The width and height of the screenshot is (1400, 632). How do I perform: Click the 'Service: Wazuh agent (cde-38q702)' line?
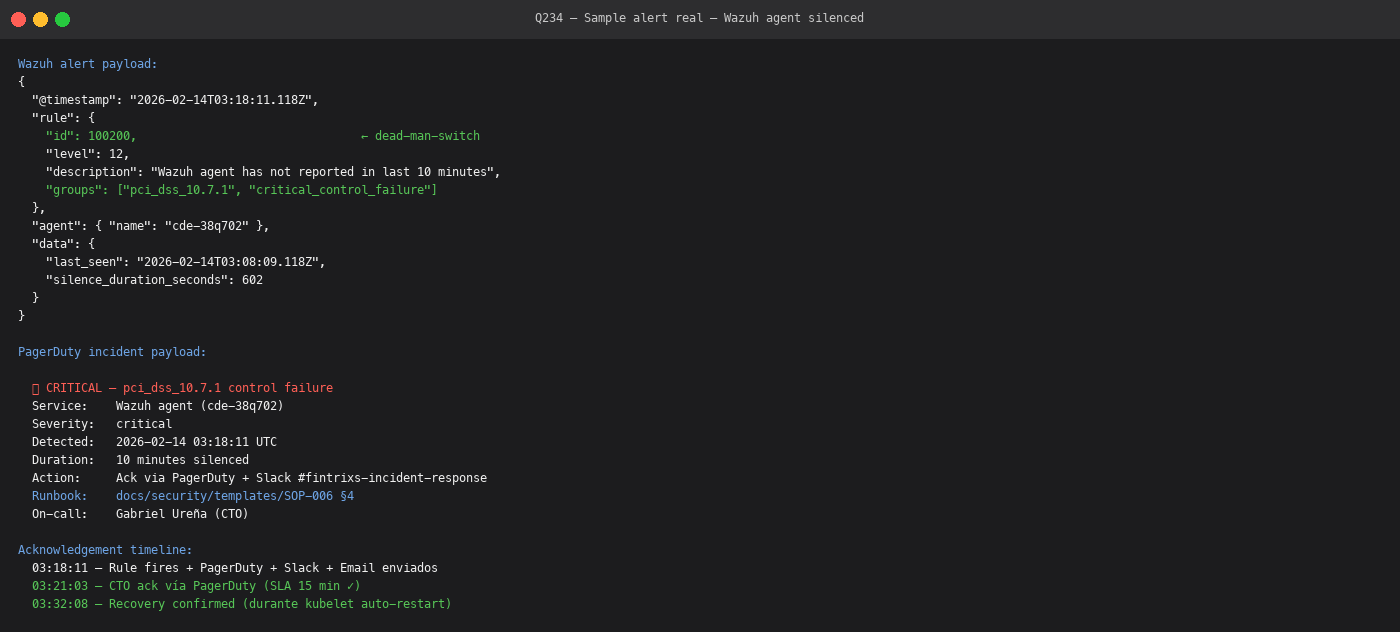coord(158,406)
